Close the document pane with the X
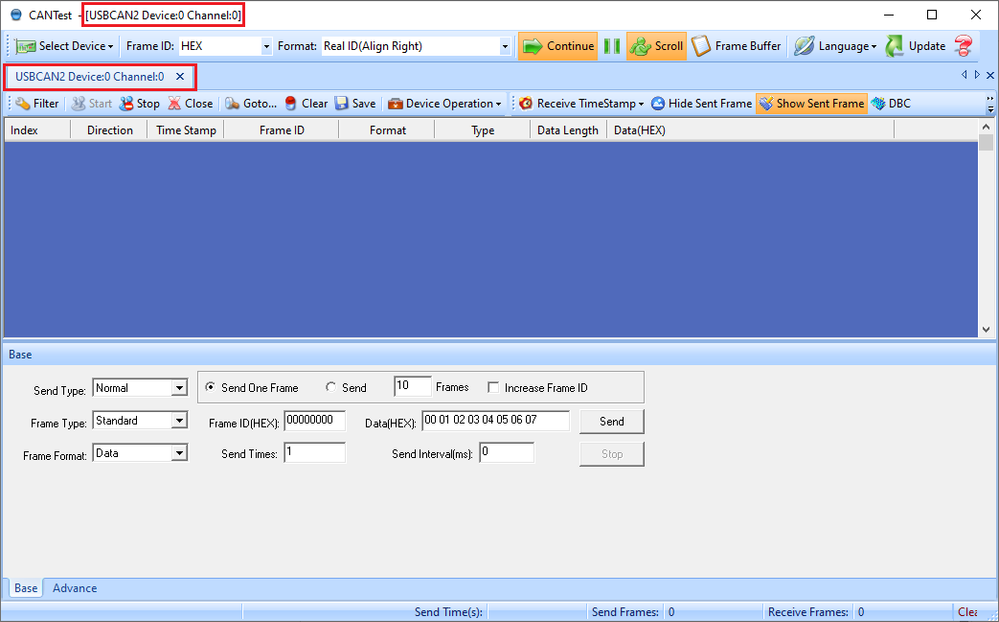This screenshot has height=622, width=999. 990,75
